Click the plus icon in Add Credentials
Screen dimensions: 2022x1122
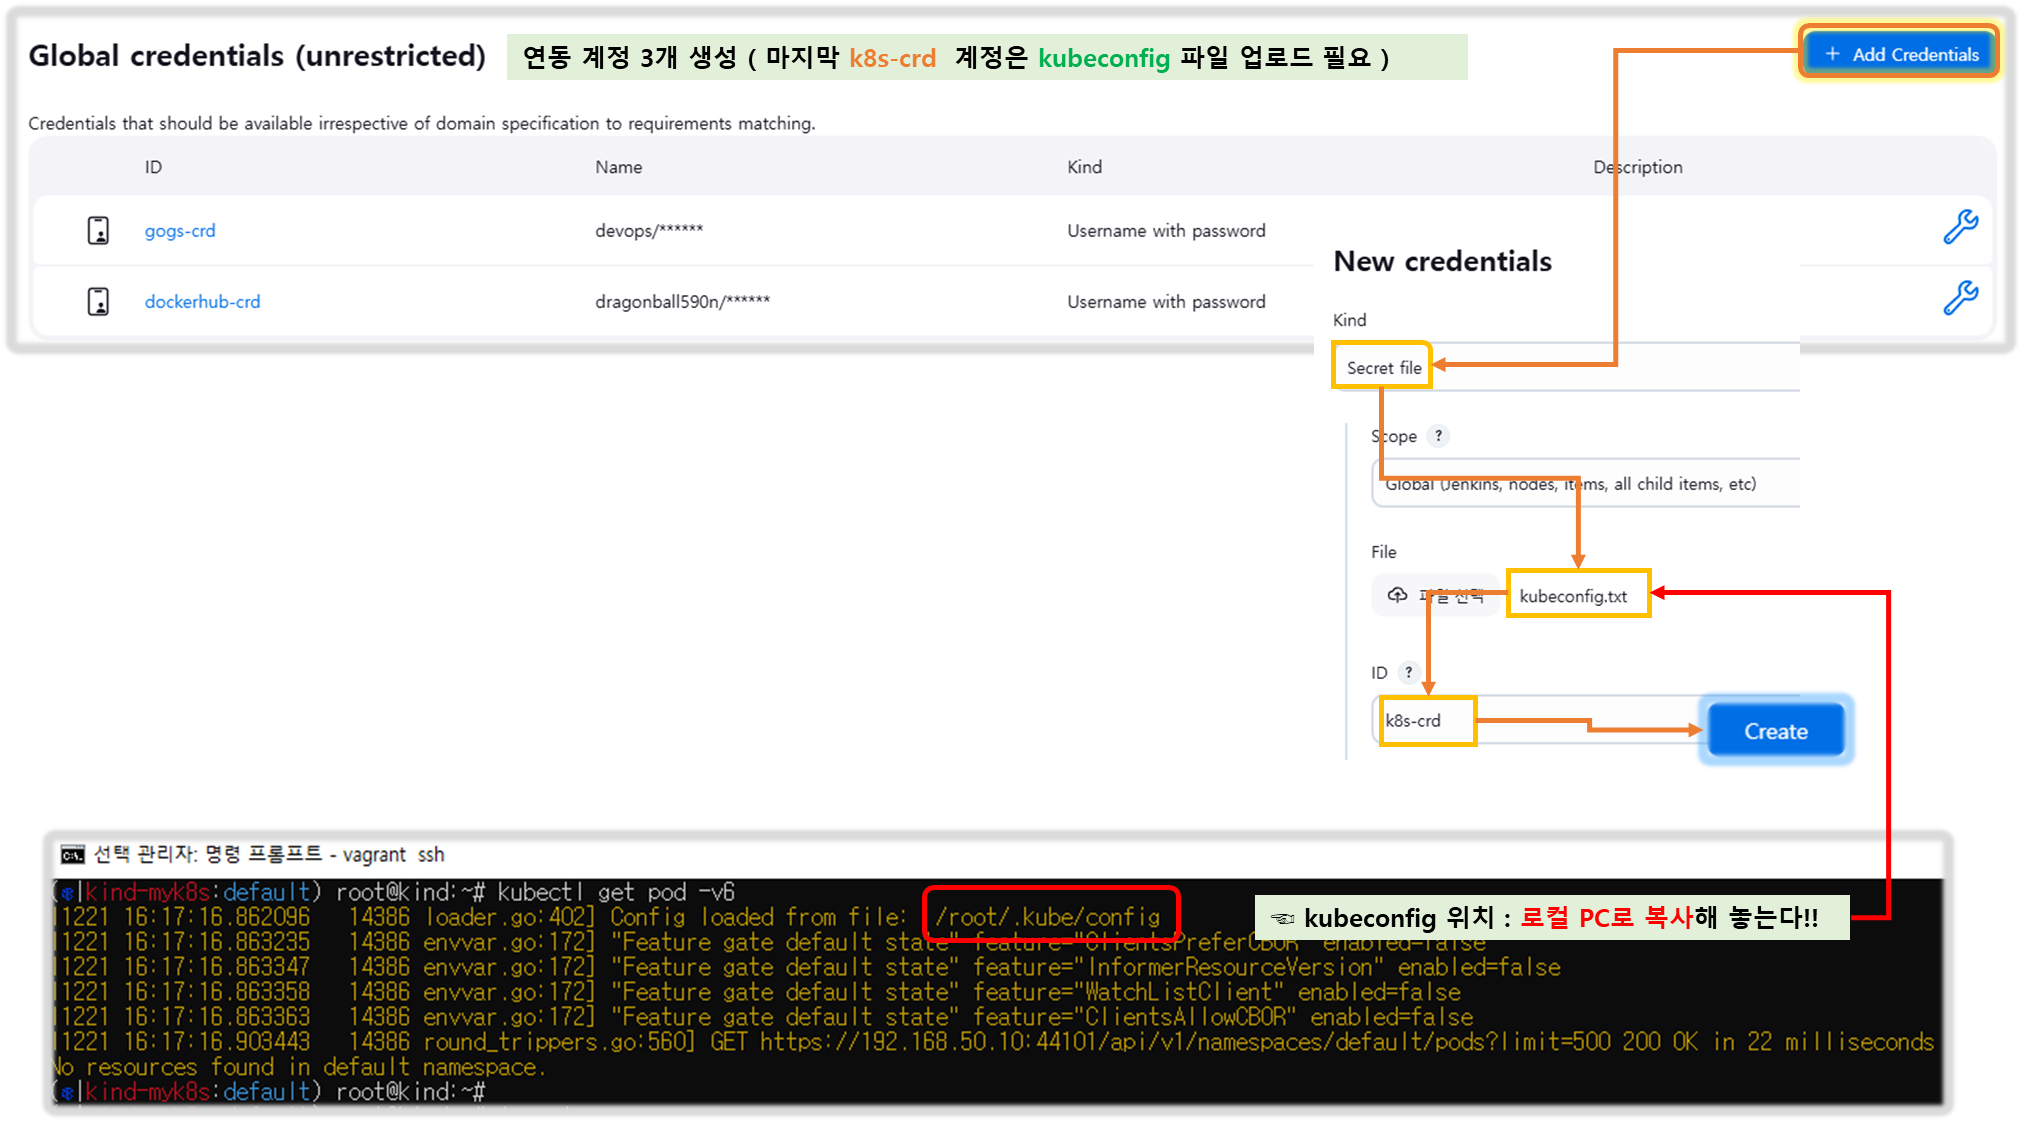coord(1832,54)
